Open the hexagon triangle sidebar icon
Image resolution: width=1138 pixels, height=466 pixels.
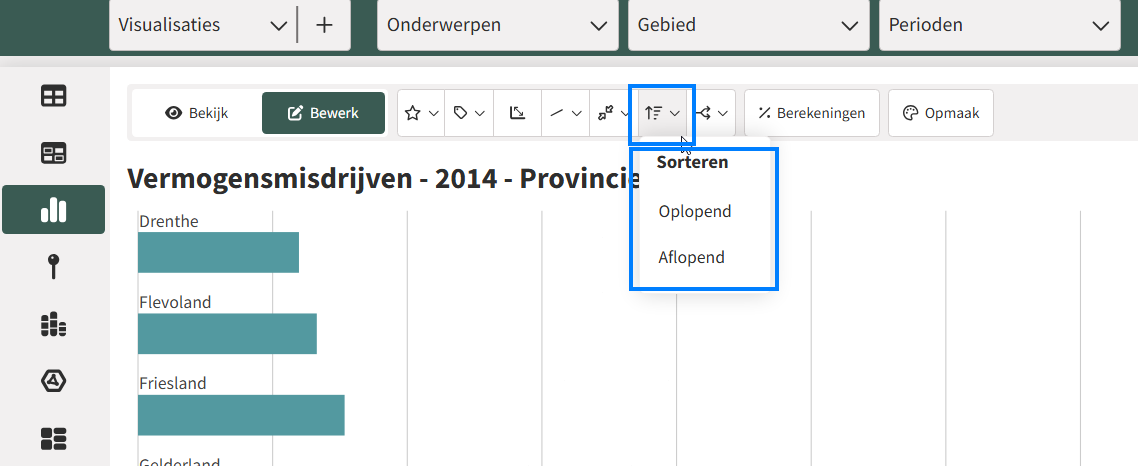54,380
